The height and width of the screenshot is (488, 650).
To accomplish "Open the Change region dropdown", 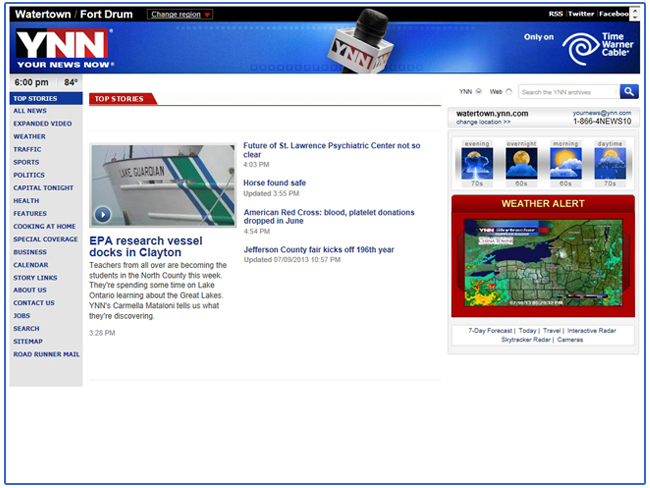I will click(180, 15).
